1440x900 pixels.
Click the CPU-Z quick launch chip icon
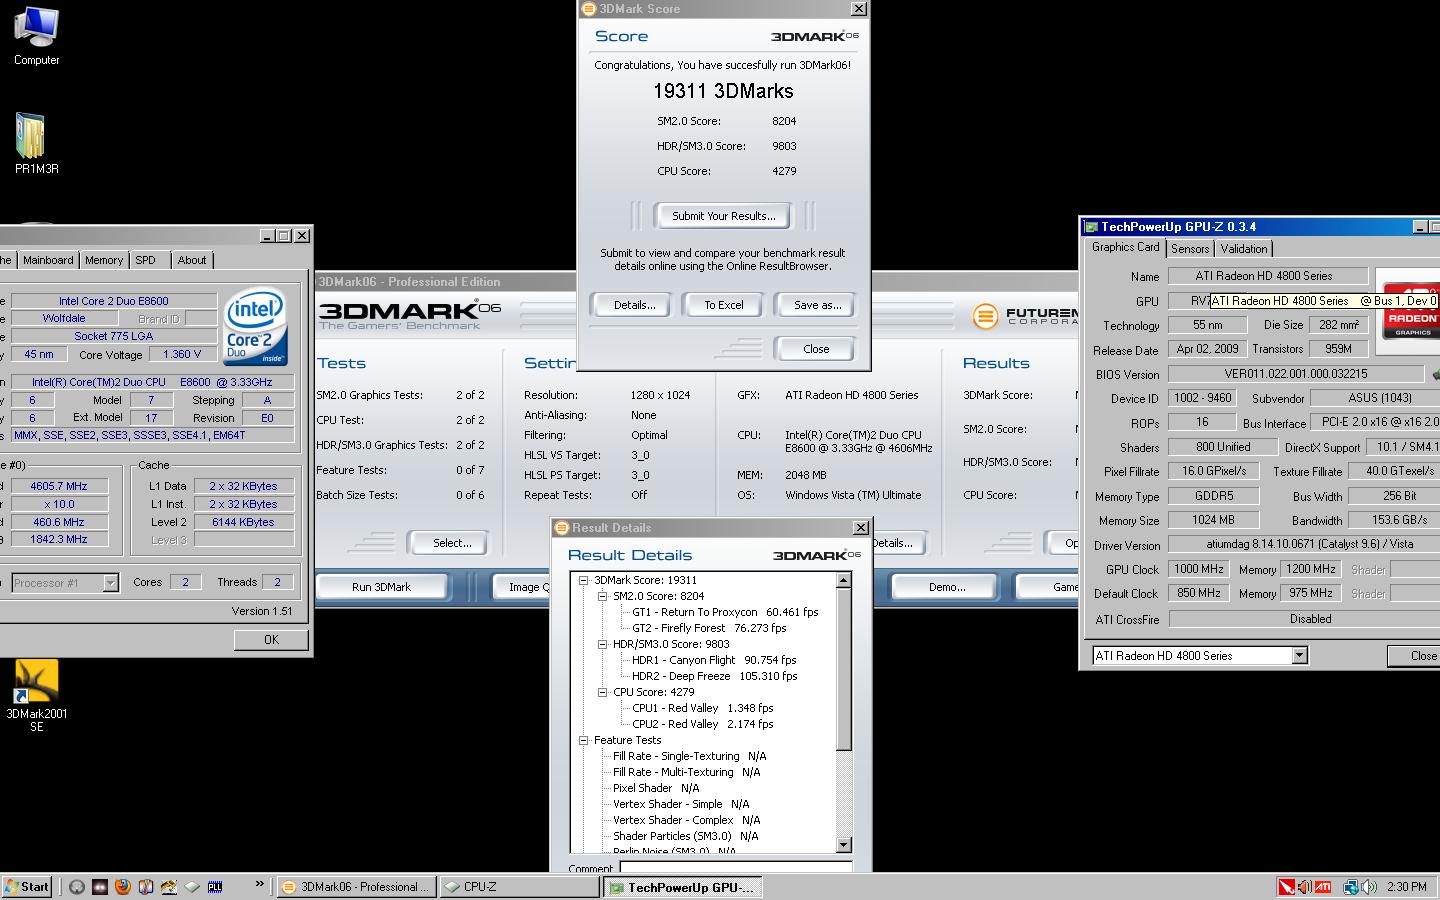(x=191, y=887)
